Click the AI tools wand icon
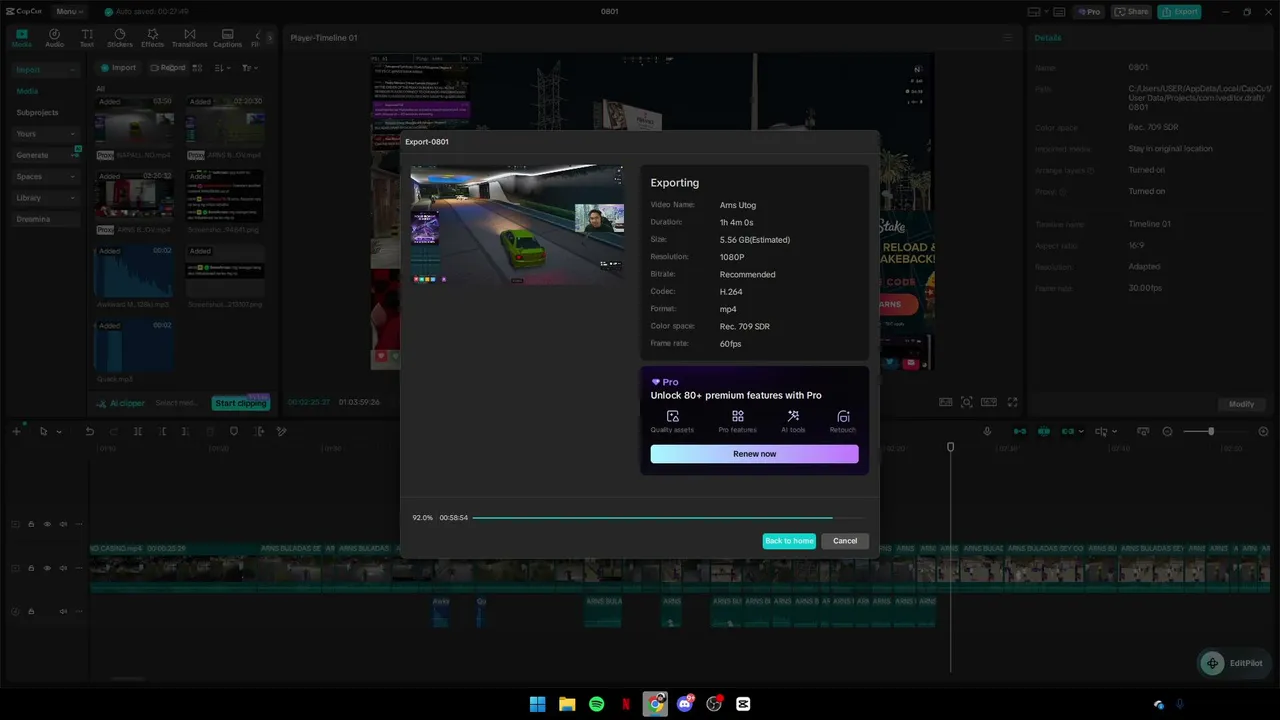The height and width of the screenshot is (720, 1280). click(x=793, y=416)
